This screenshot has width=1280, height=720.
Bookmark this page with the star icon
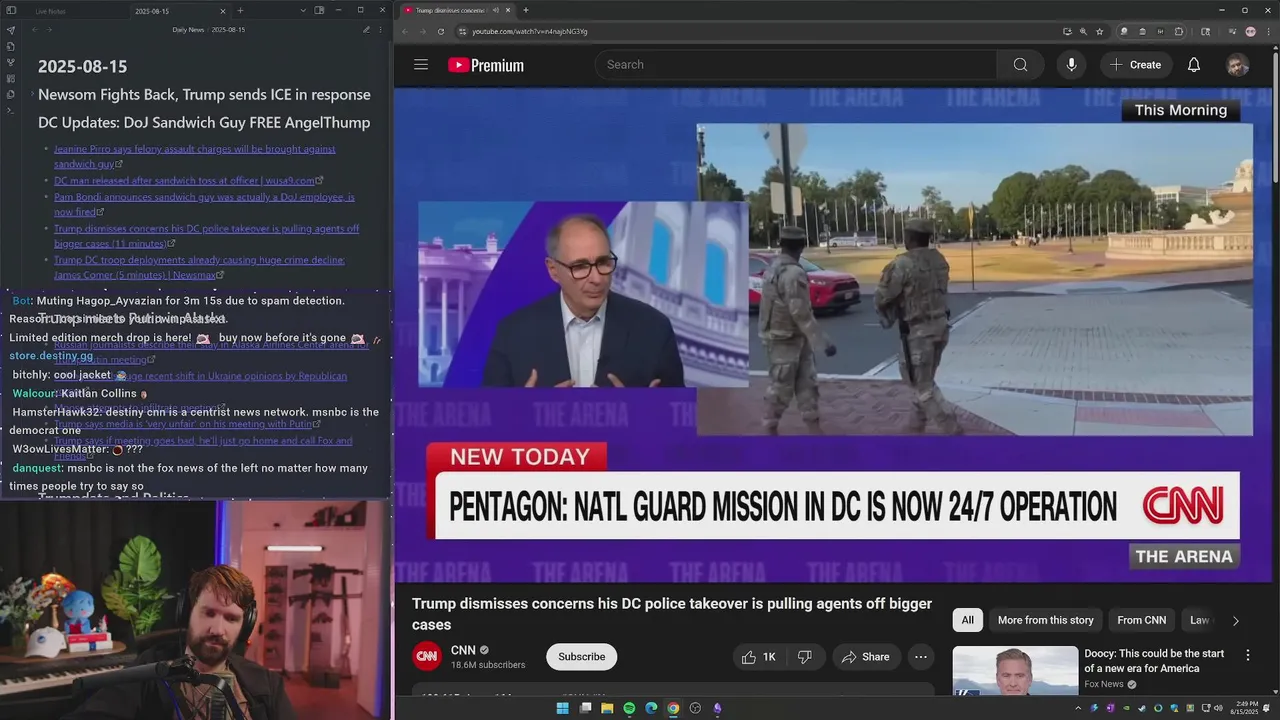1099,31
